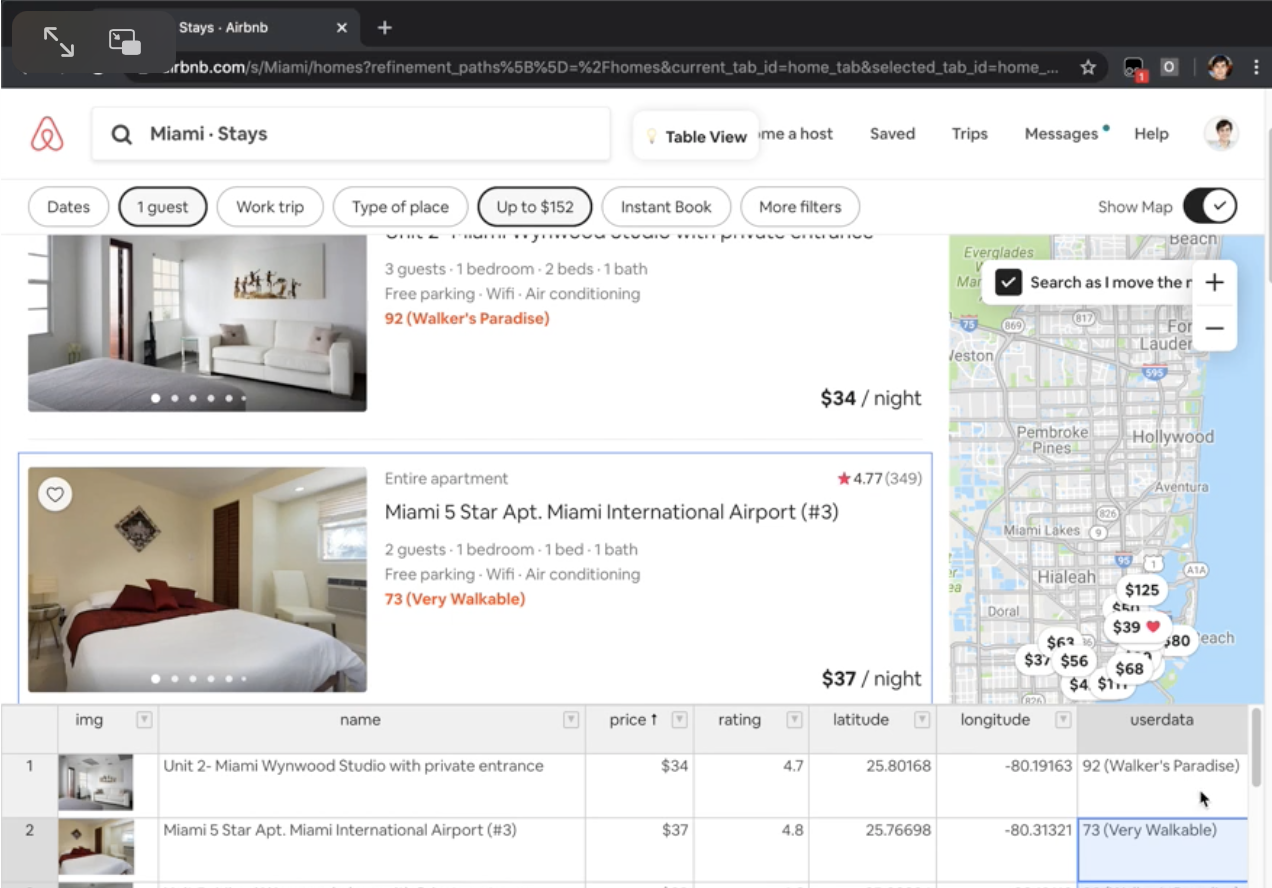Open More filters
Image resolution: width=1272 pixels, height=888 pixels.
pyautogui.click(x=800, y=207)
